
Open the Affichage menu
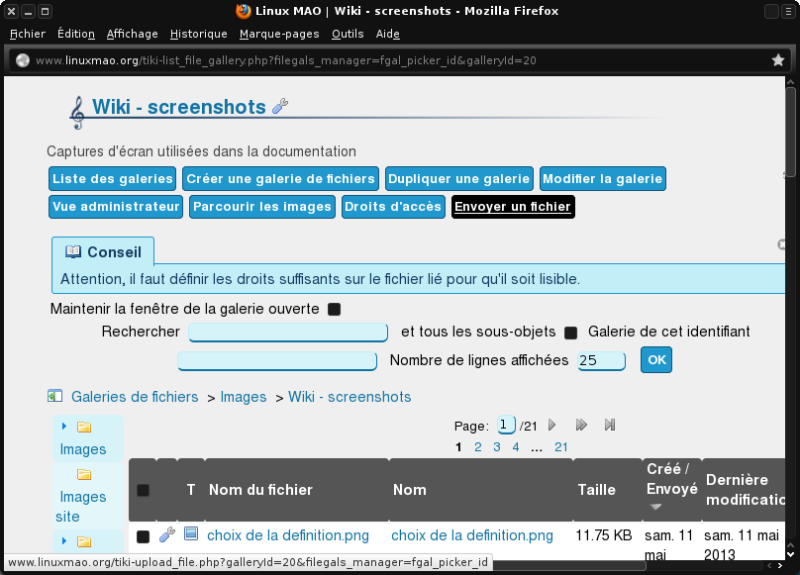(132, 34)
